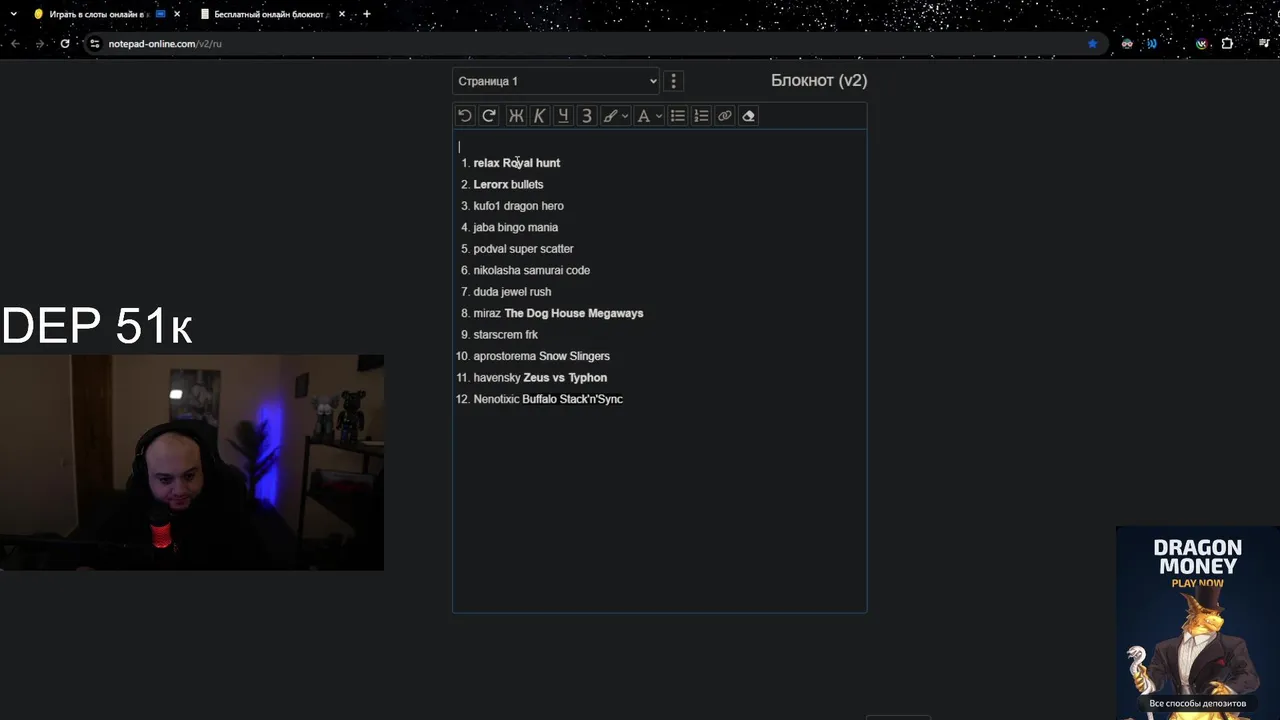Click the line kufo1 dragon hero

pyautogui.click(x=518, y=206)
